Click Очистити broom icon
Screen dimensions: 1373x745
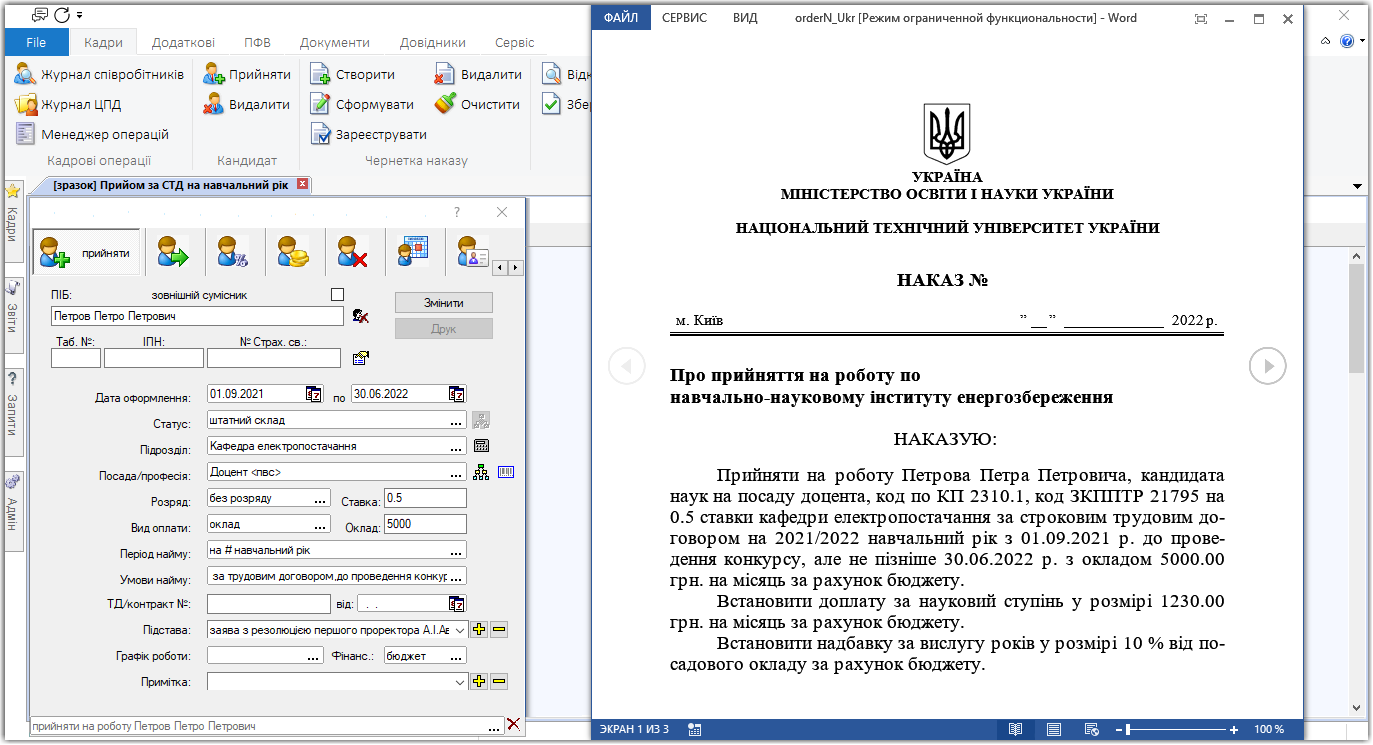click(477, 104)
